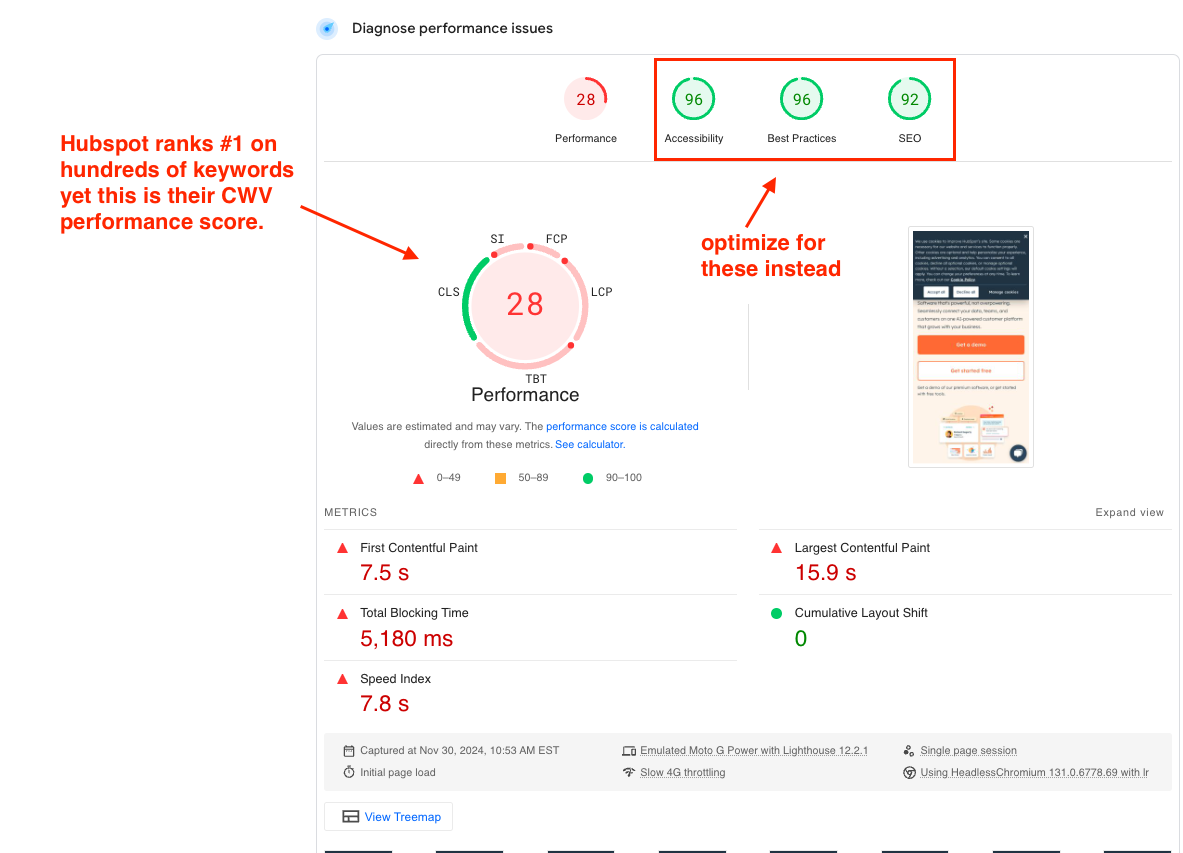Click the Largest Contentful Paint value 15.9 s
1183x853 pixels.
[825, 573]
